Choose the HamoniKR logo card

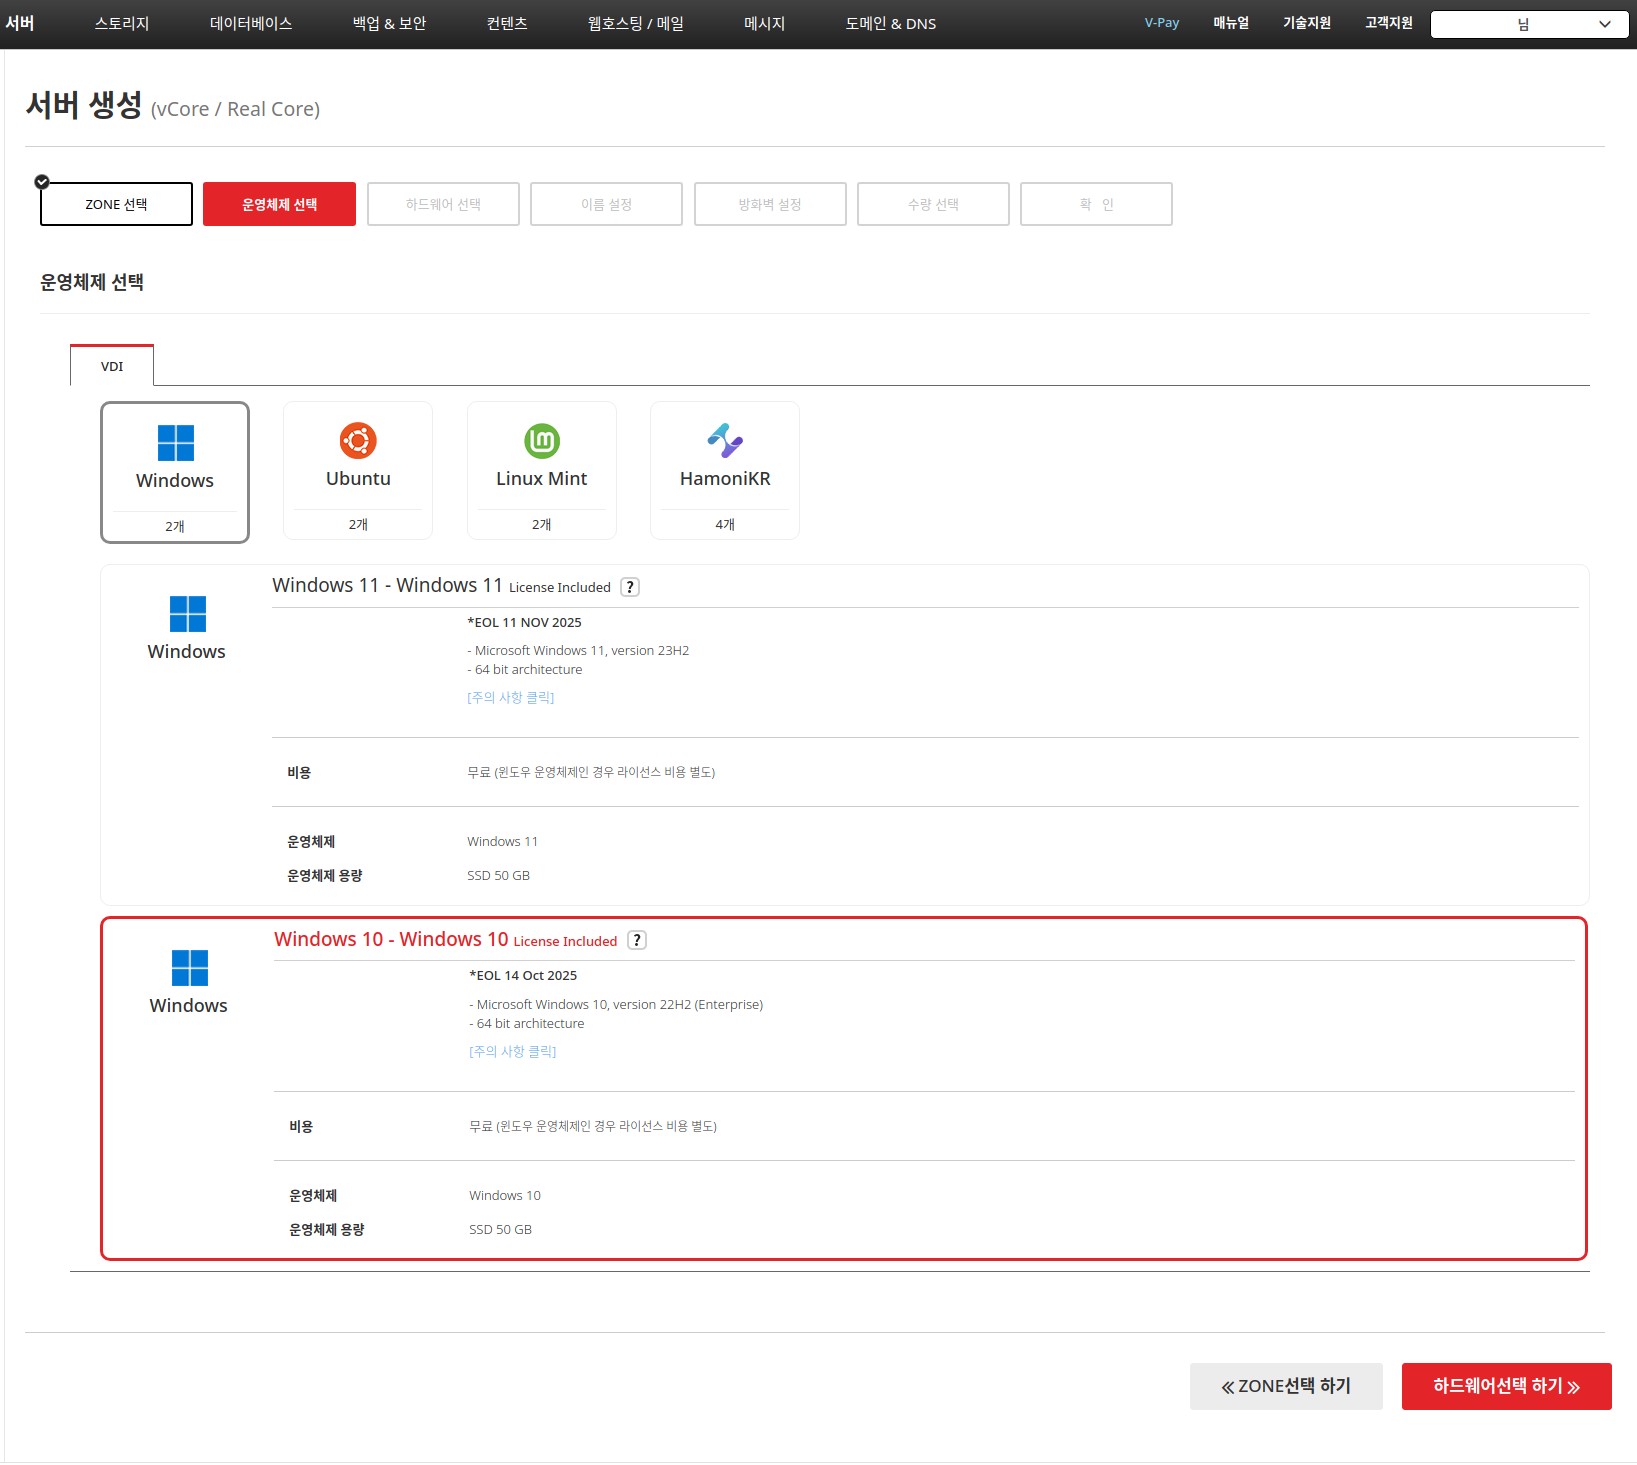pos(725,470)
